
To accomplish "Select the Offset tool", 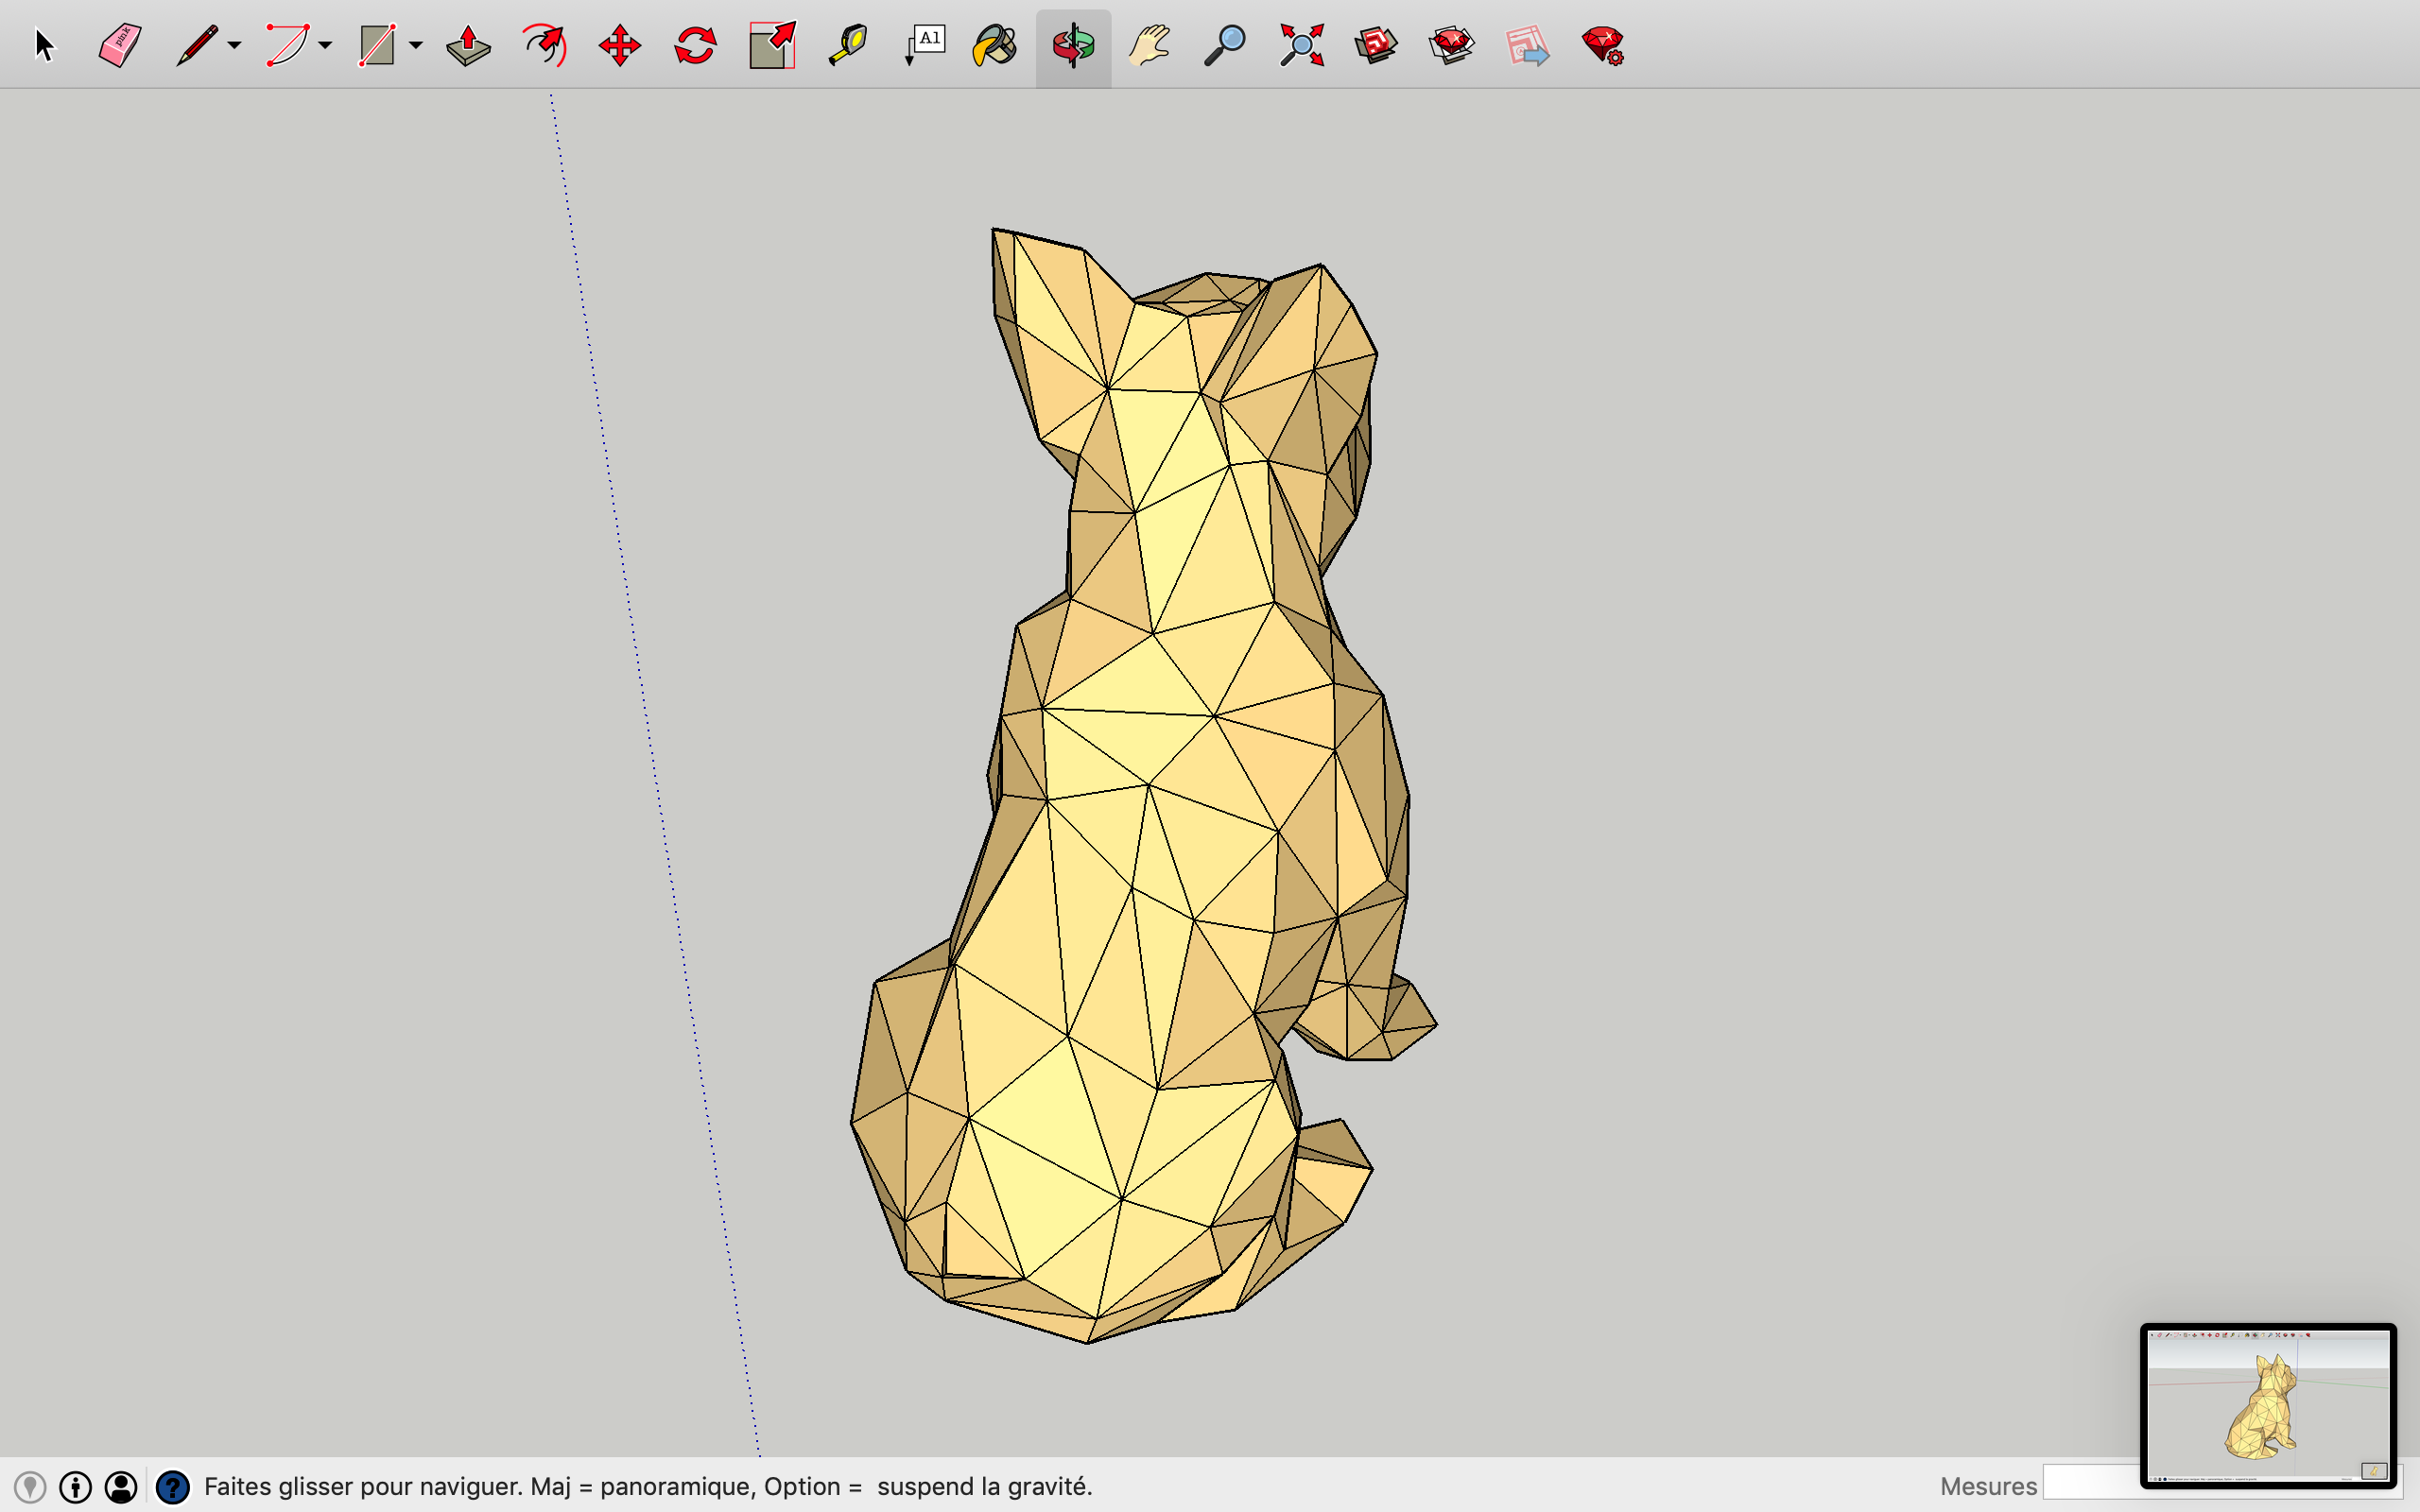I will (544, 45).
